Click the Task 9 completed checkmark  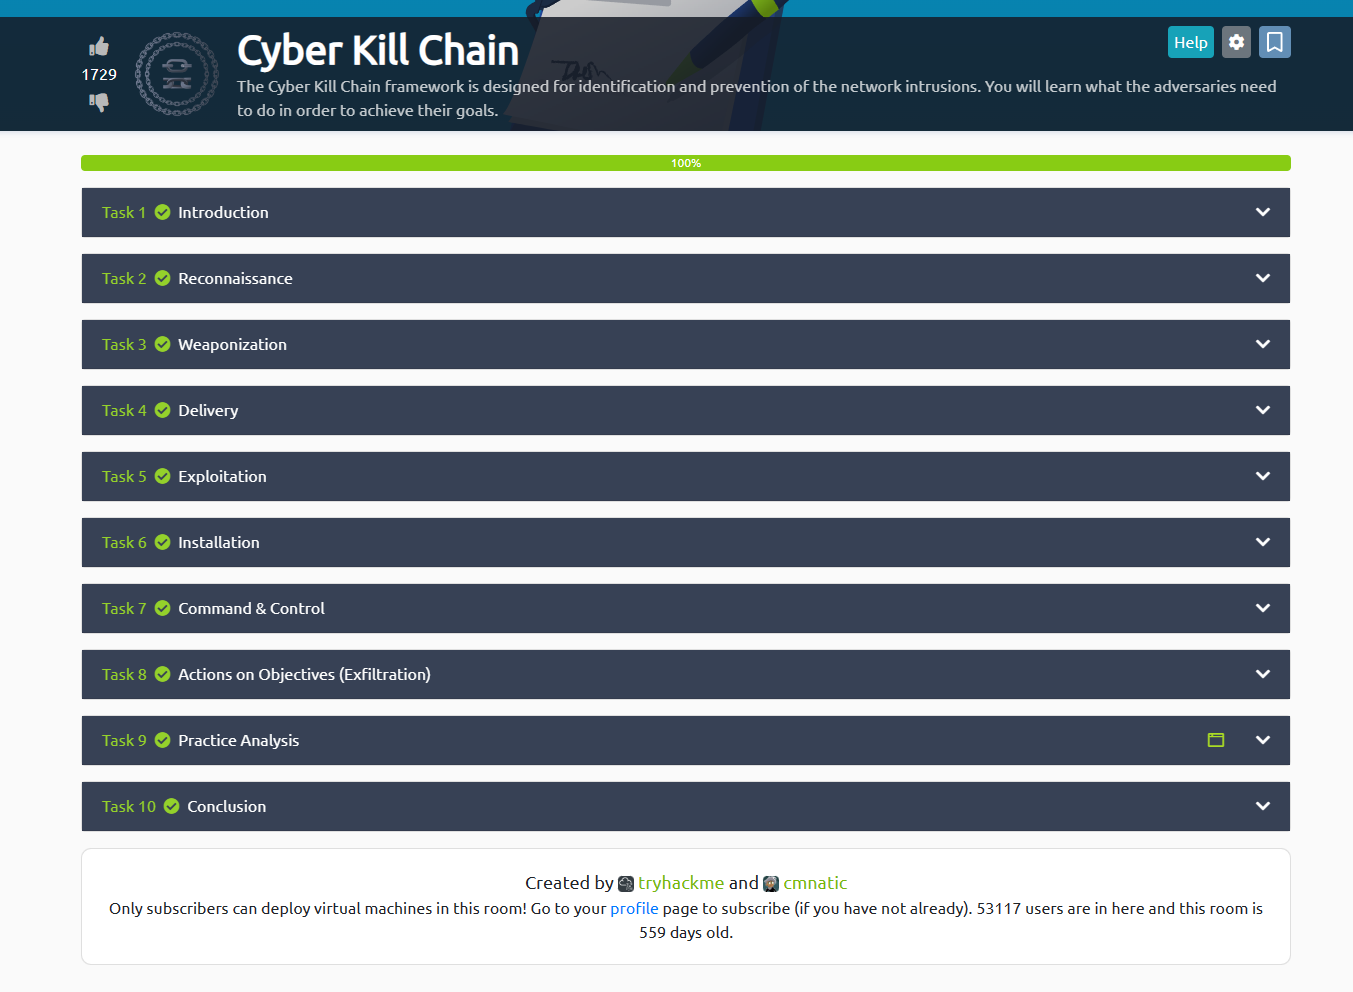tap(163, 740)
